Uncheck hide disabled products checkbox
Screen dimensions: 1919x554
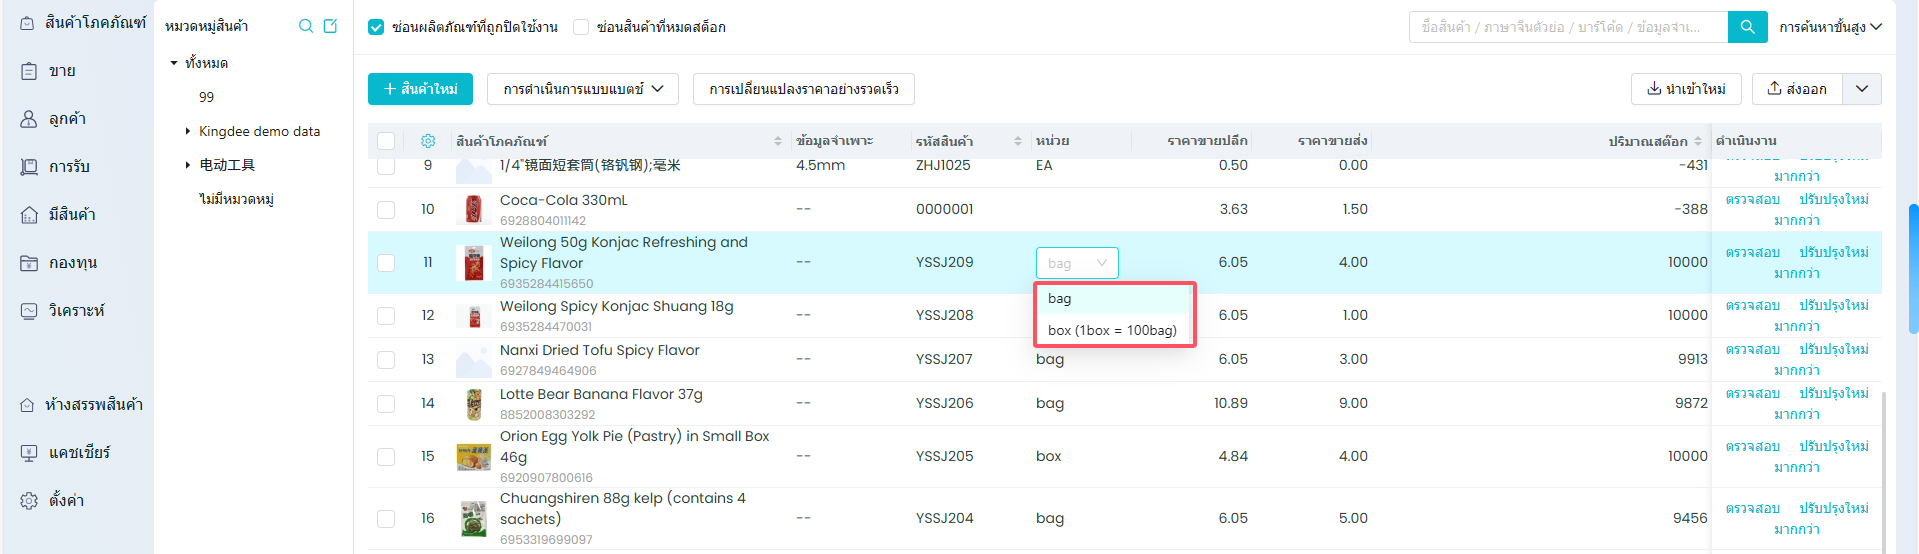(376, 27)
